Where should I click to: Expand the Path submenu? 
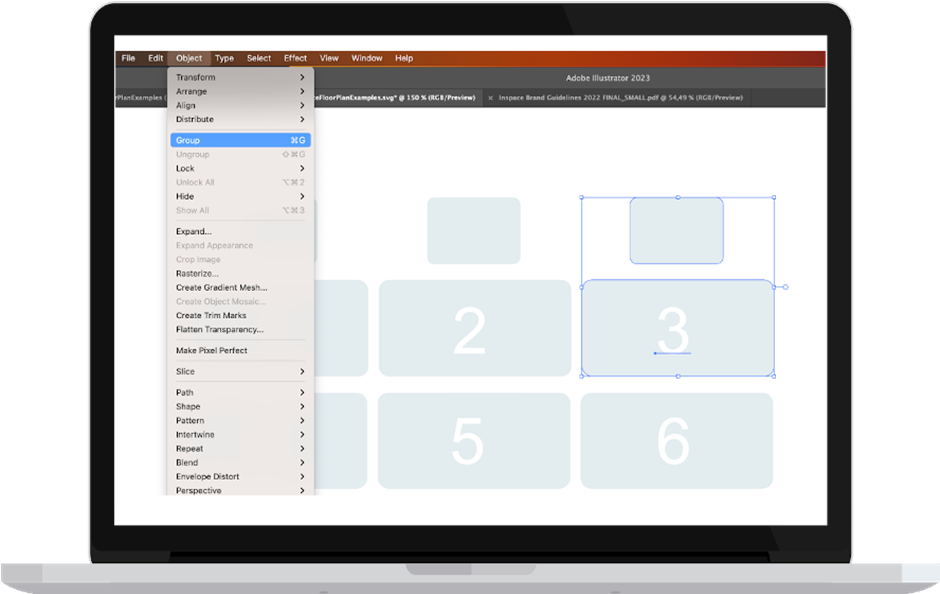coord(240,392)
